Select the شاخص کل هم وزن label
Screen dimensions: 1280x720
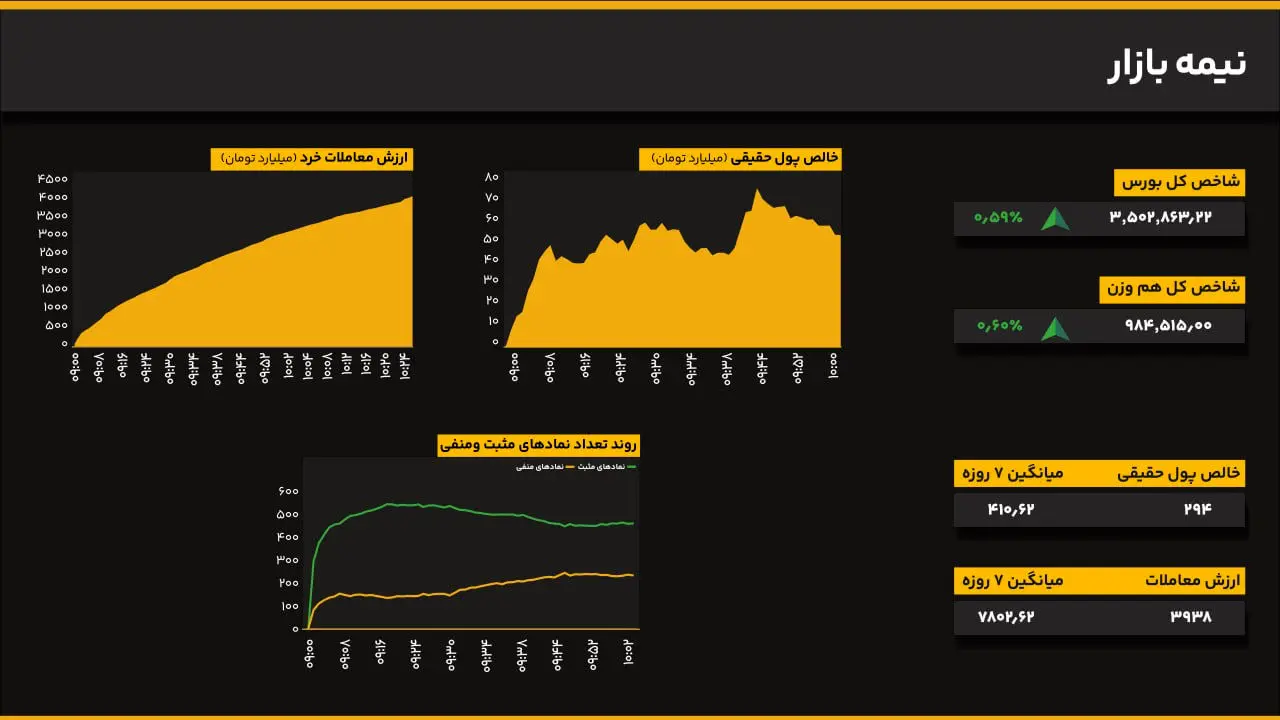click(x=1172, y=289)
